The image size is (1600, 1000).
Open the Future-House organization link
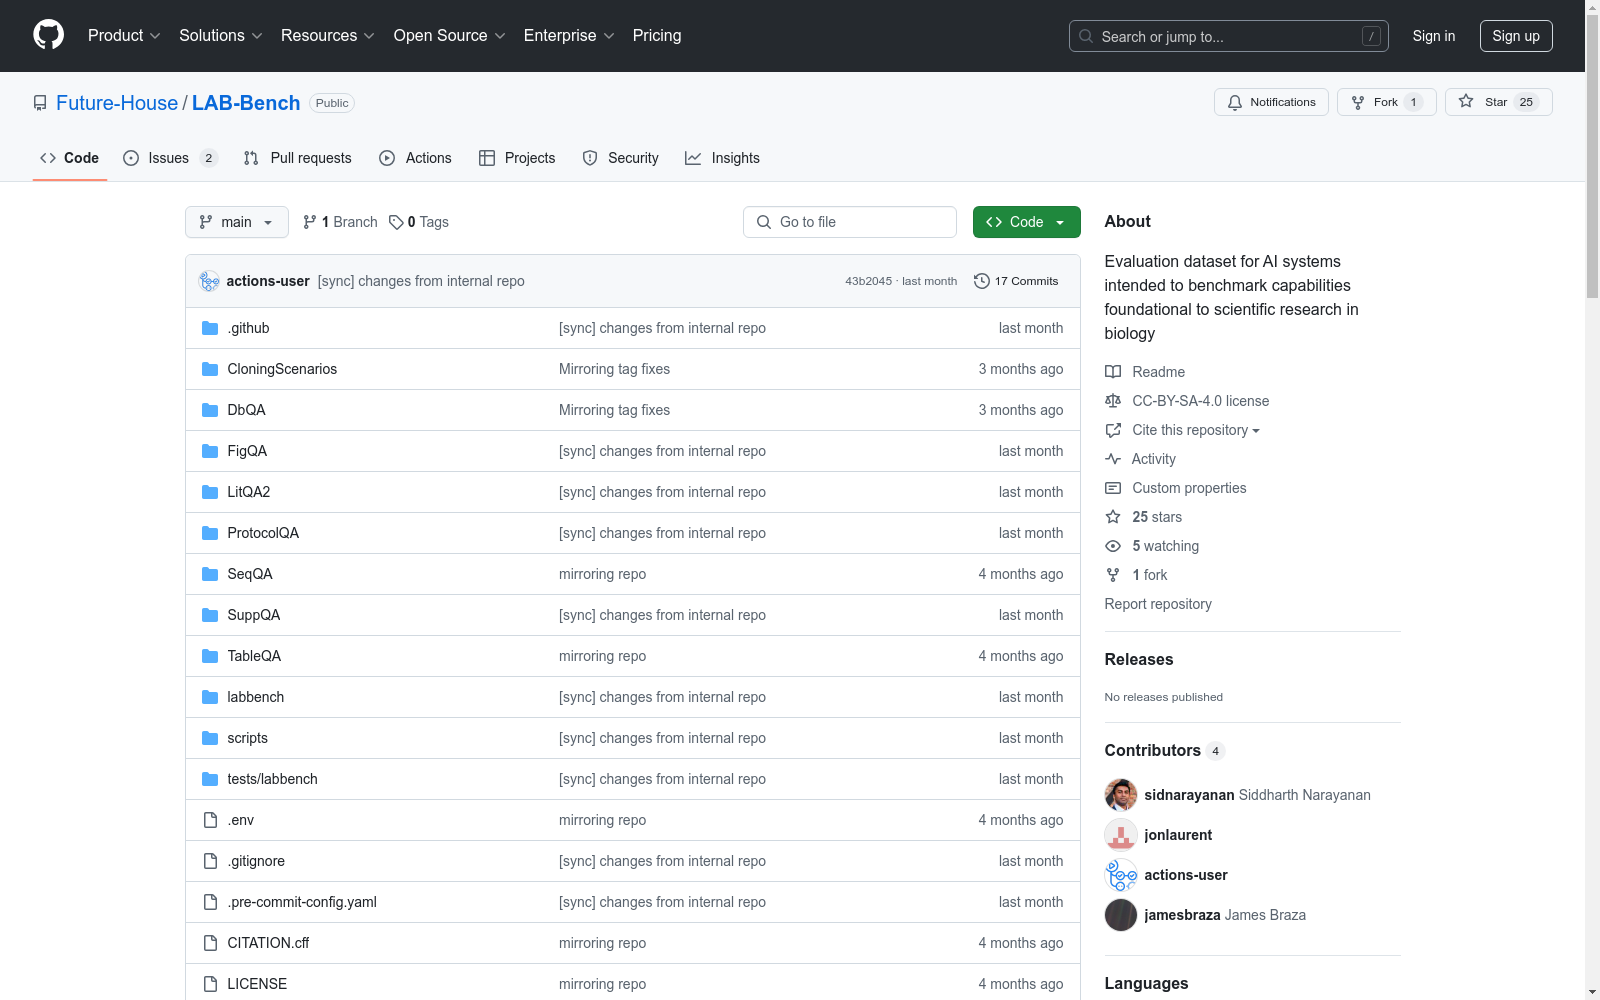point(117,103)
